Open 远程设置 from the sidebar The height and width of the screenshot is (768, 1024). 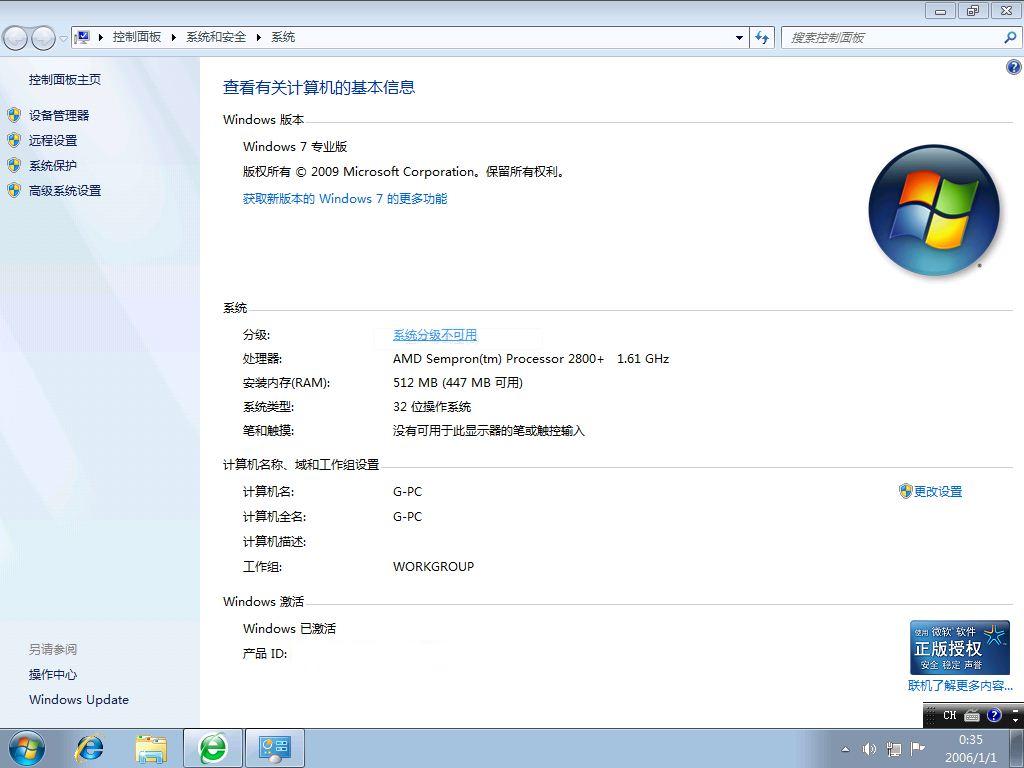(53, 140)
